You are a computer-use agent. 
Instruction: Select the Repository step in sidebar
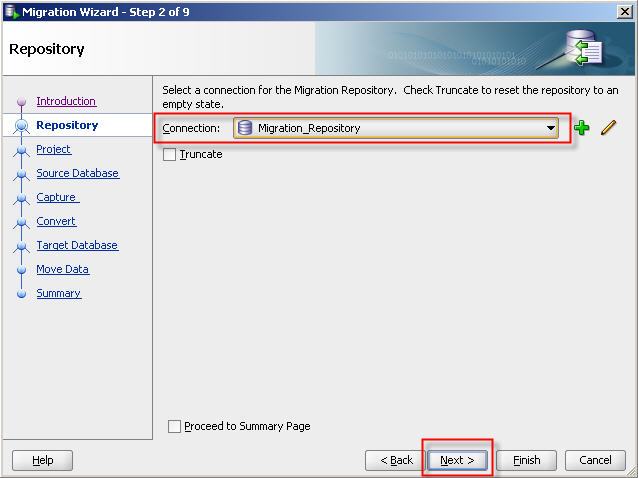pyautogui.click(x=67, y=125)
